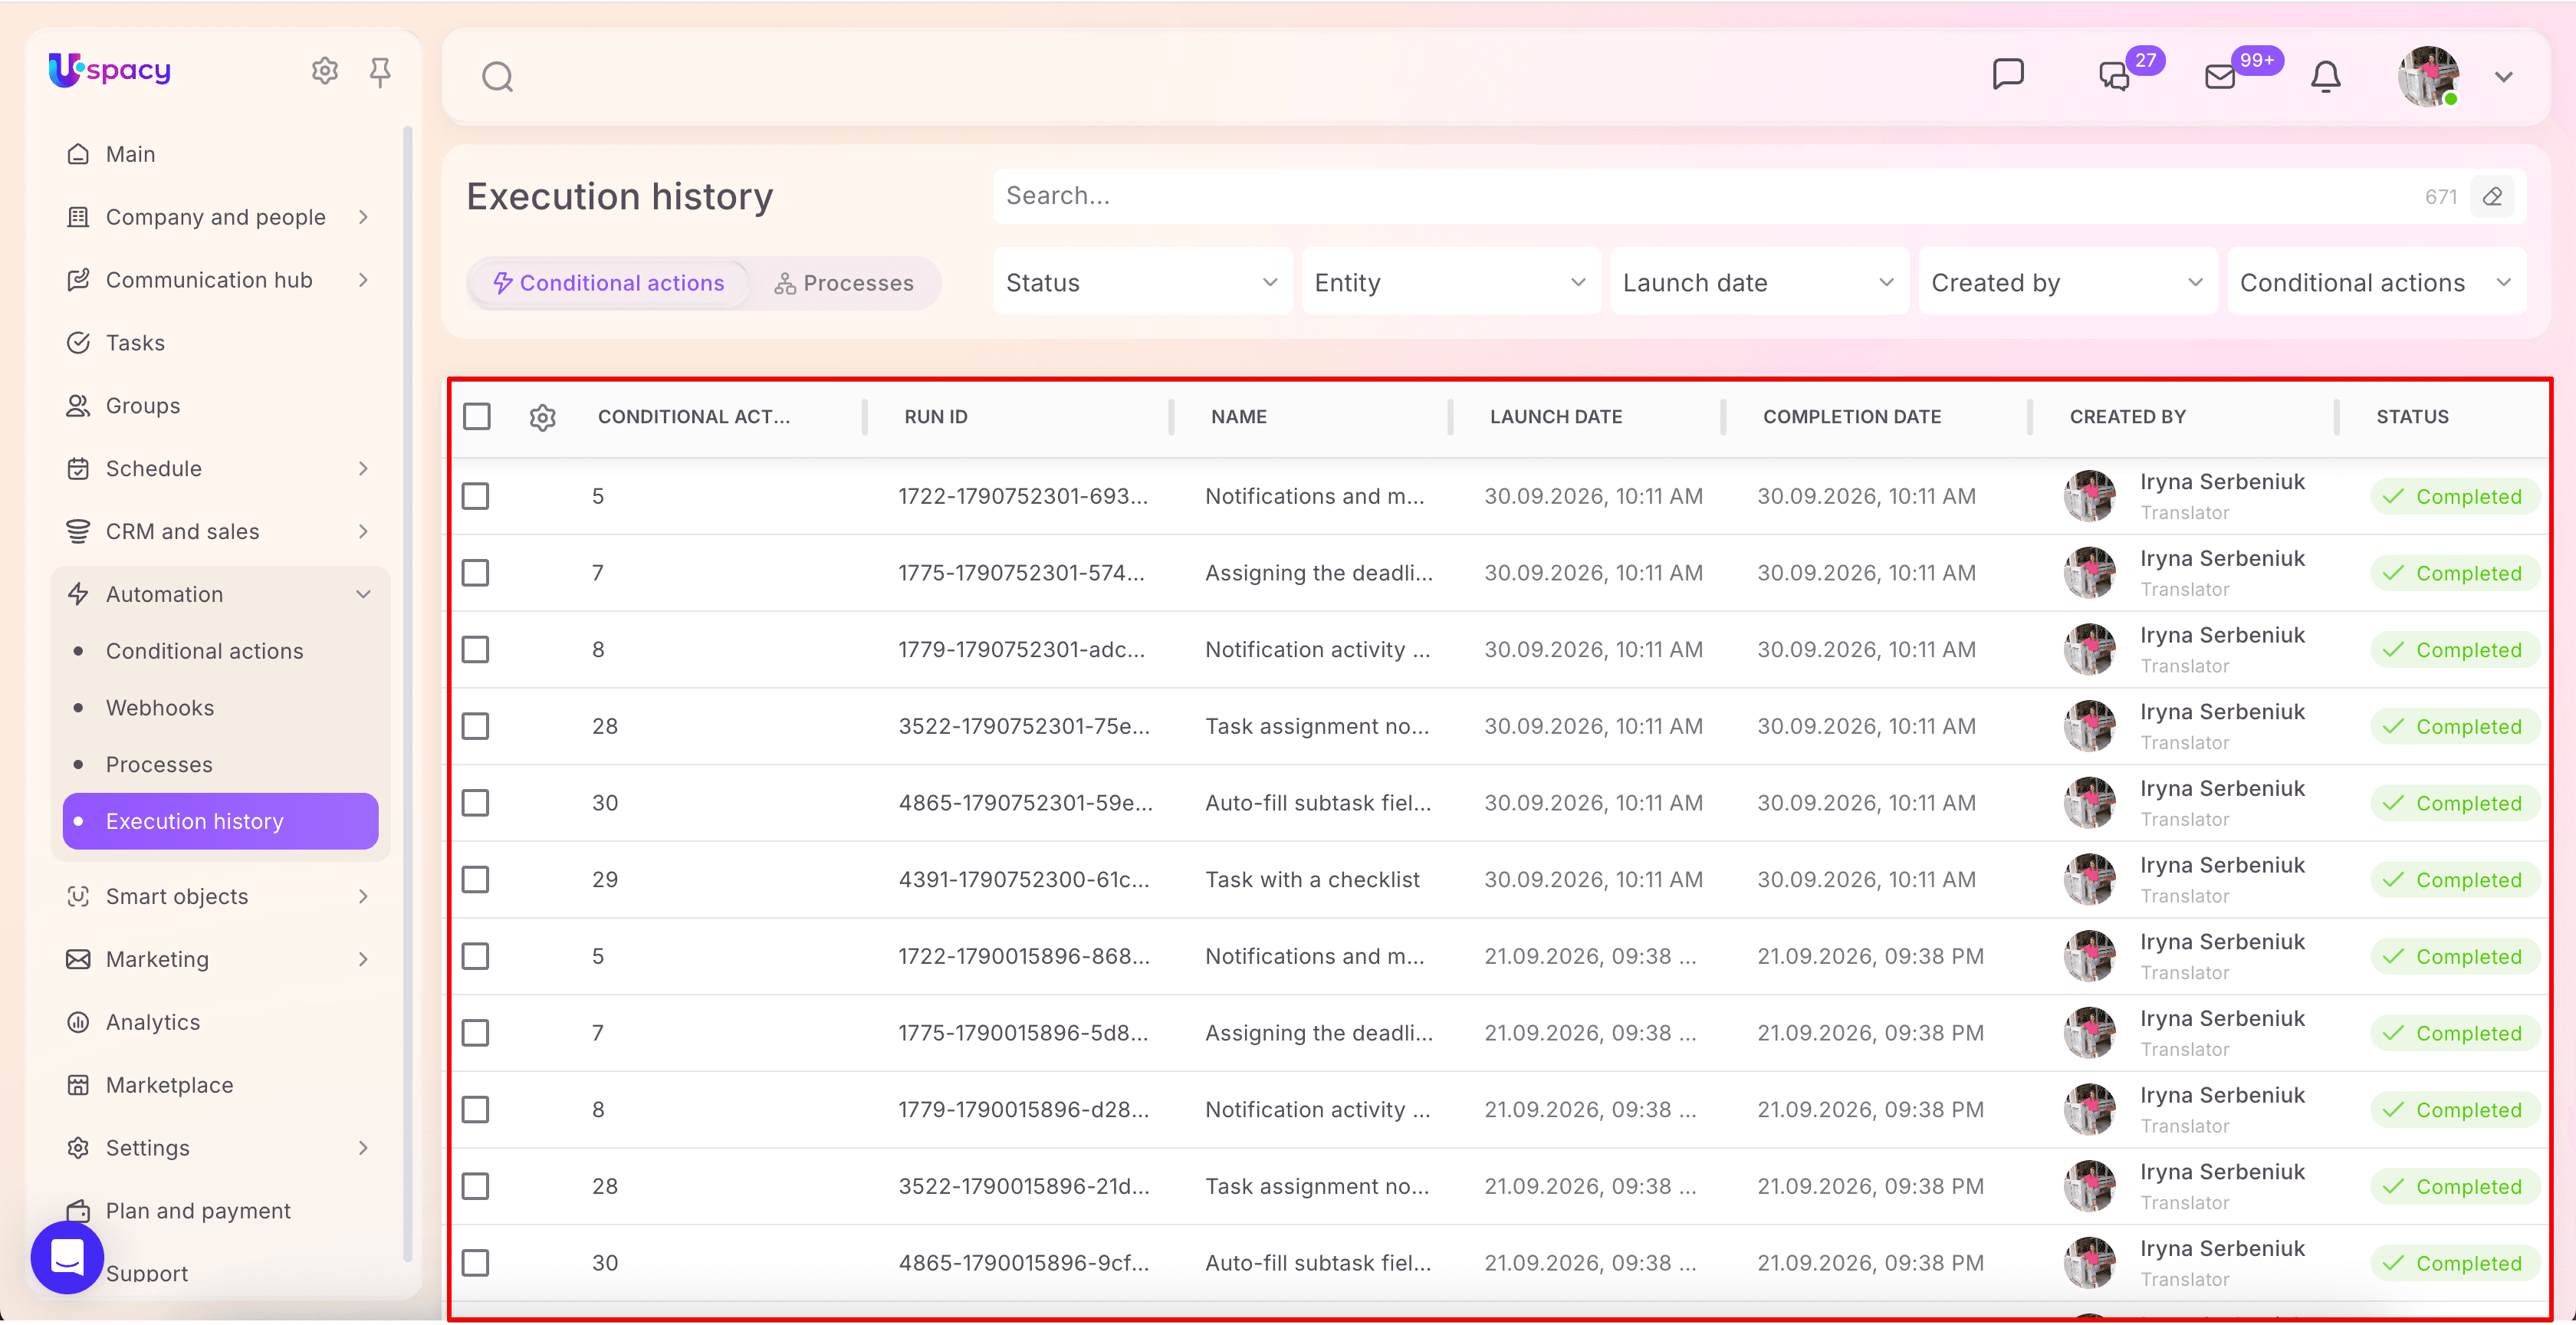Expand the profile menu chevron

2503,77
